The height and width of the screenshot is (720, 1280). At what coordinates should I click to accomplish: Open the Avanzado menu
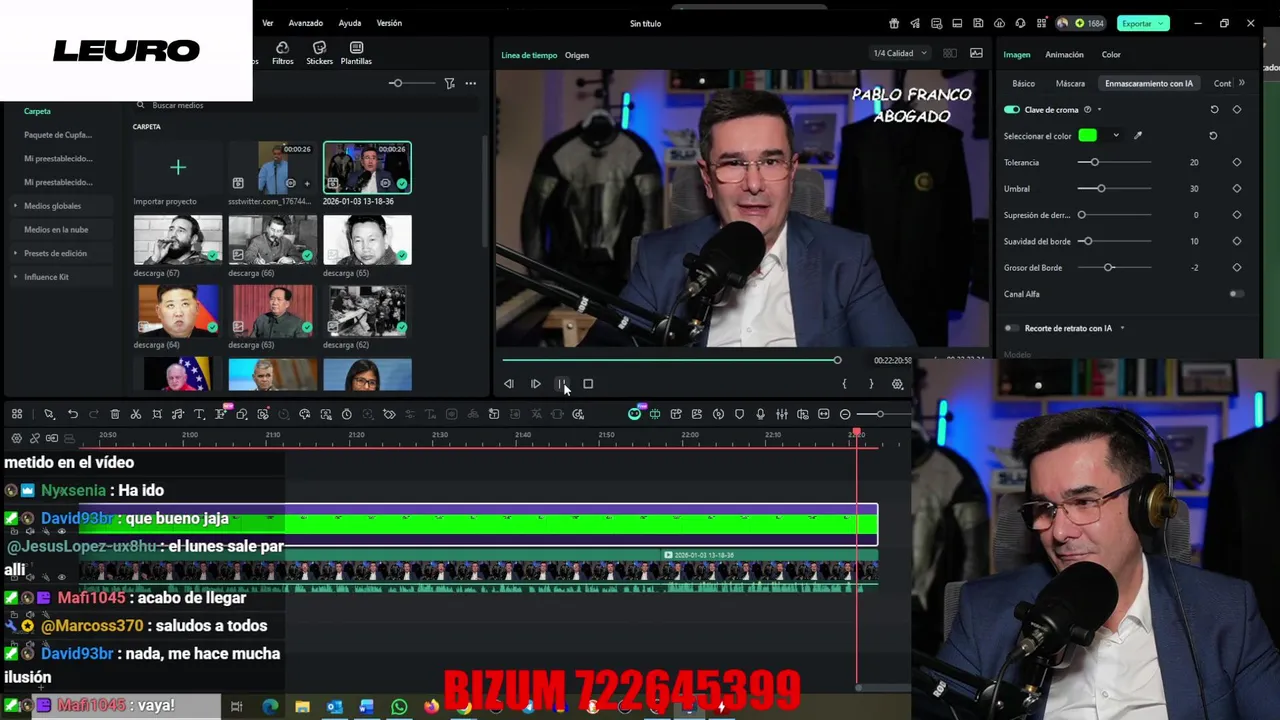point(305,23)
